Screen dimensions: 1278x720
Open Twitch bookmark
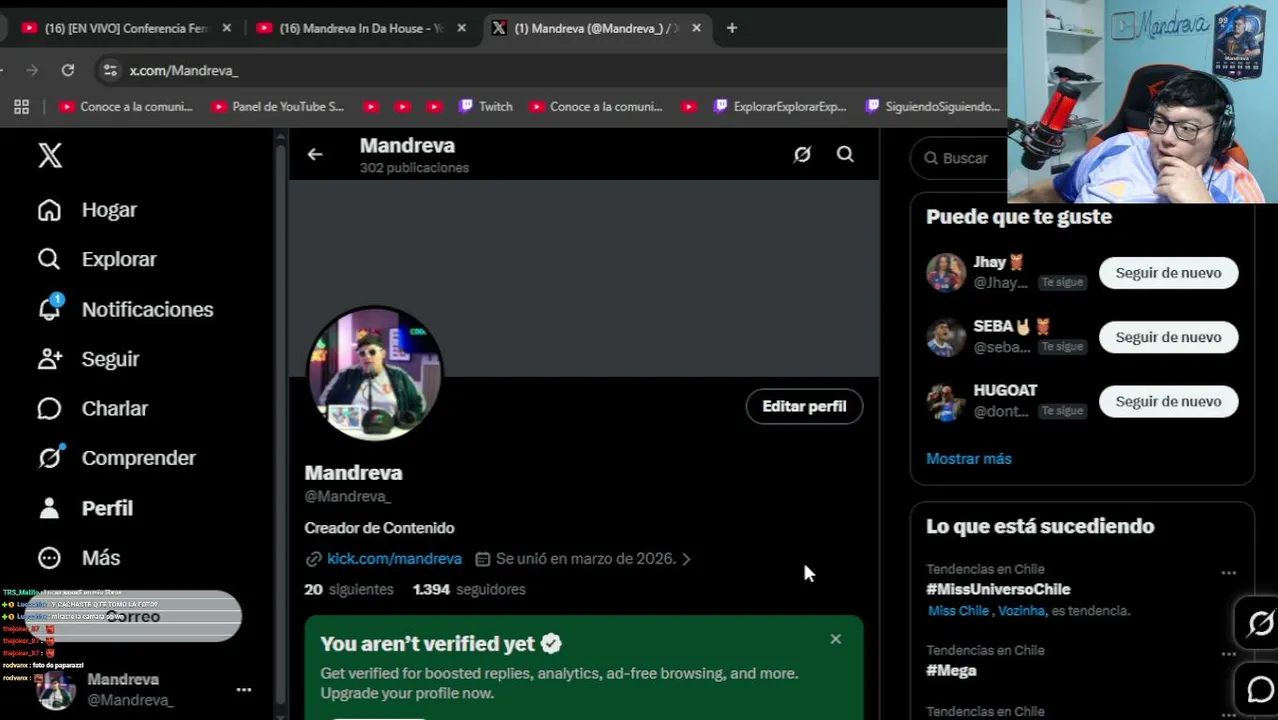485,107
